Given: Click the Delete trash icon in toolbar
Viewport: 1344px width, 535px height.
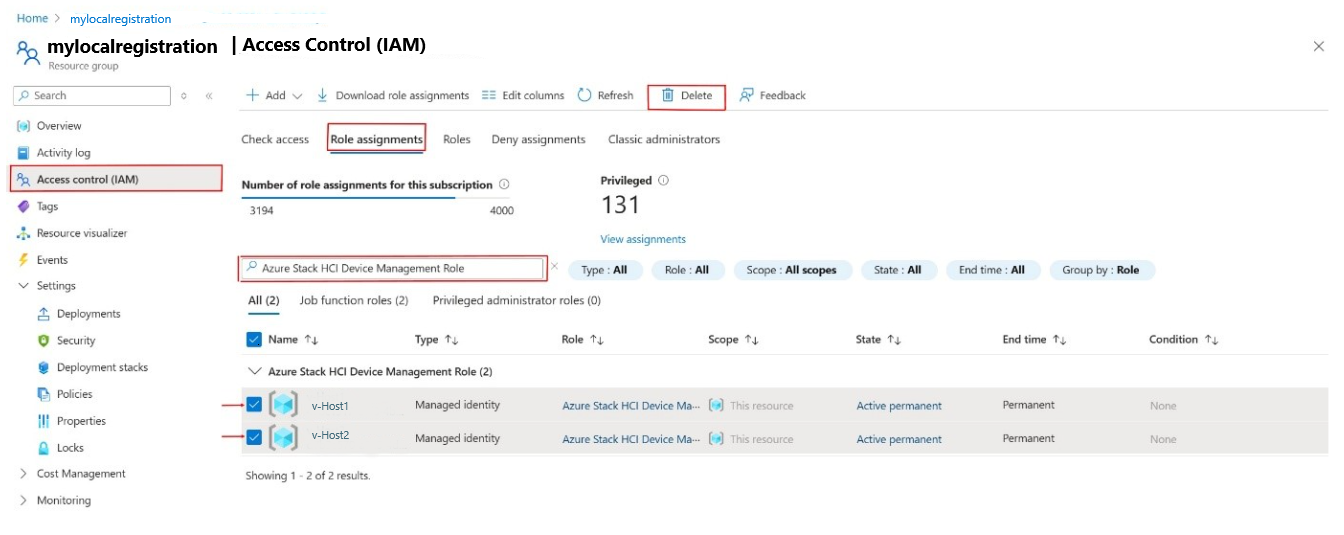Looking at the screenshot, I should coord(668,96).
